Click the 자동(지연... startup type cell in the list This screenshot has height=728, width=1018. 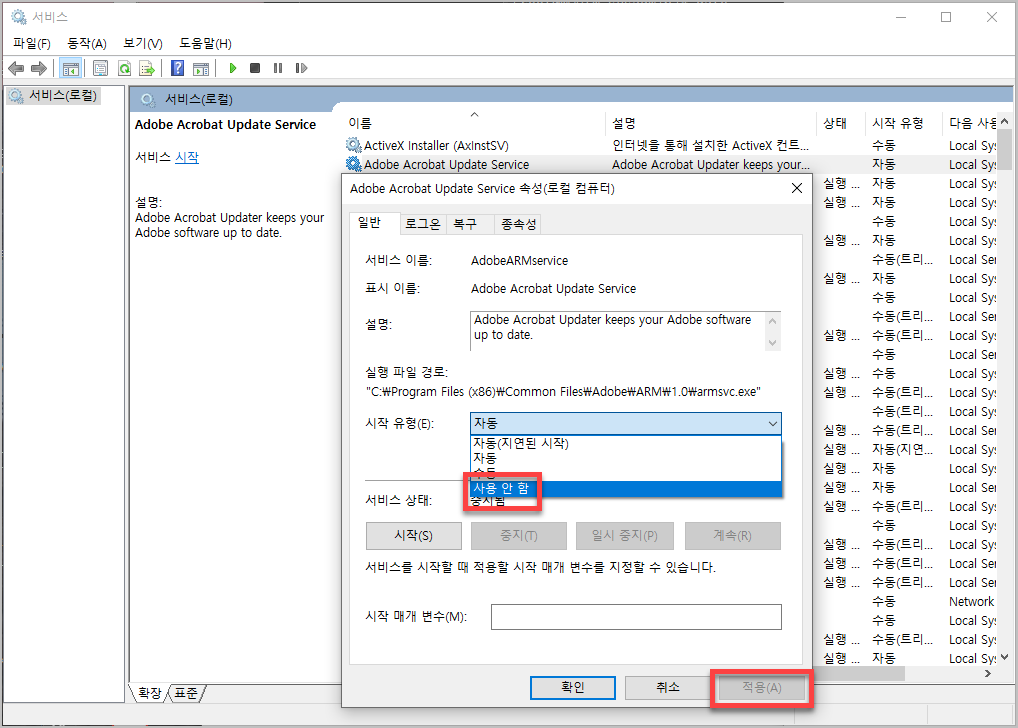(x=902, y=449)
